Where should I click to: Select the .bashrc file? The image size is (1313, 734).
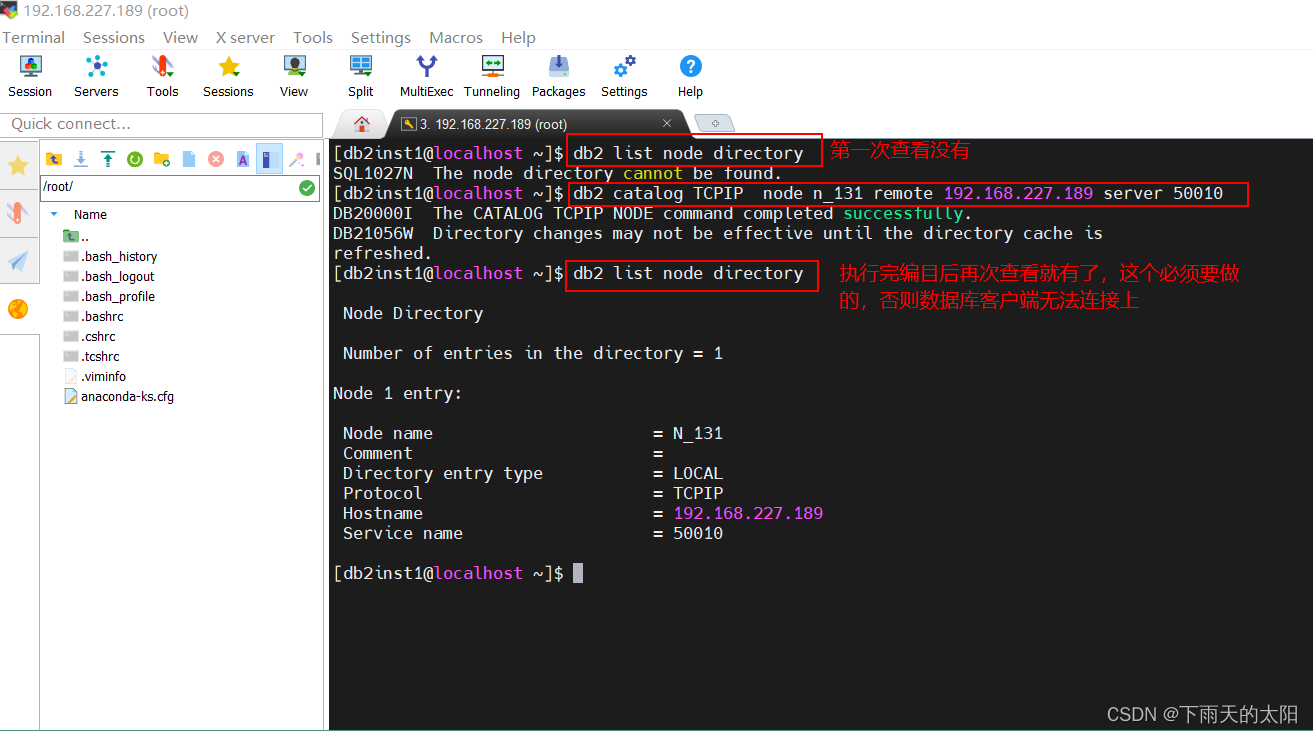[x=93, y=317]
